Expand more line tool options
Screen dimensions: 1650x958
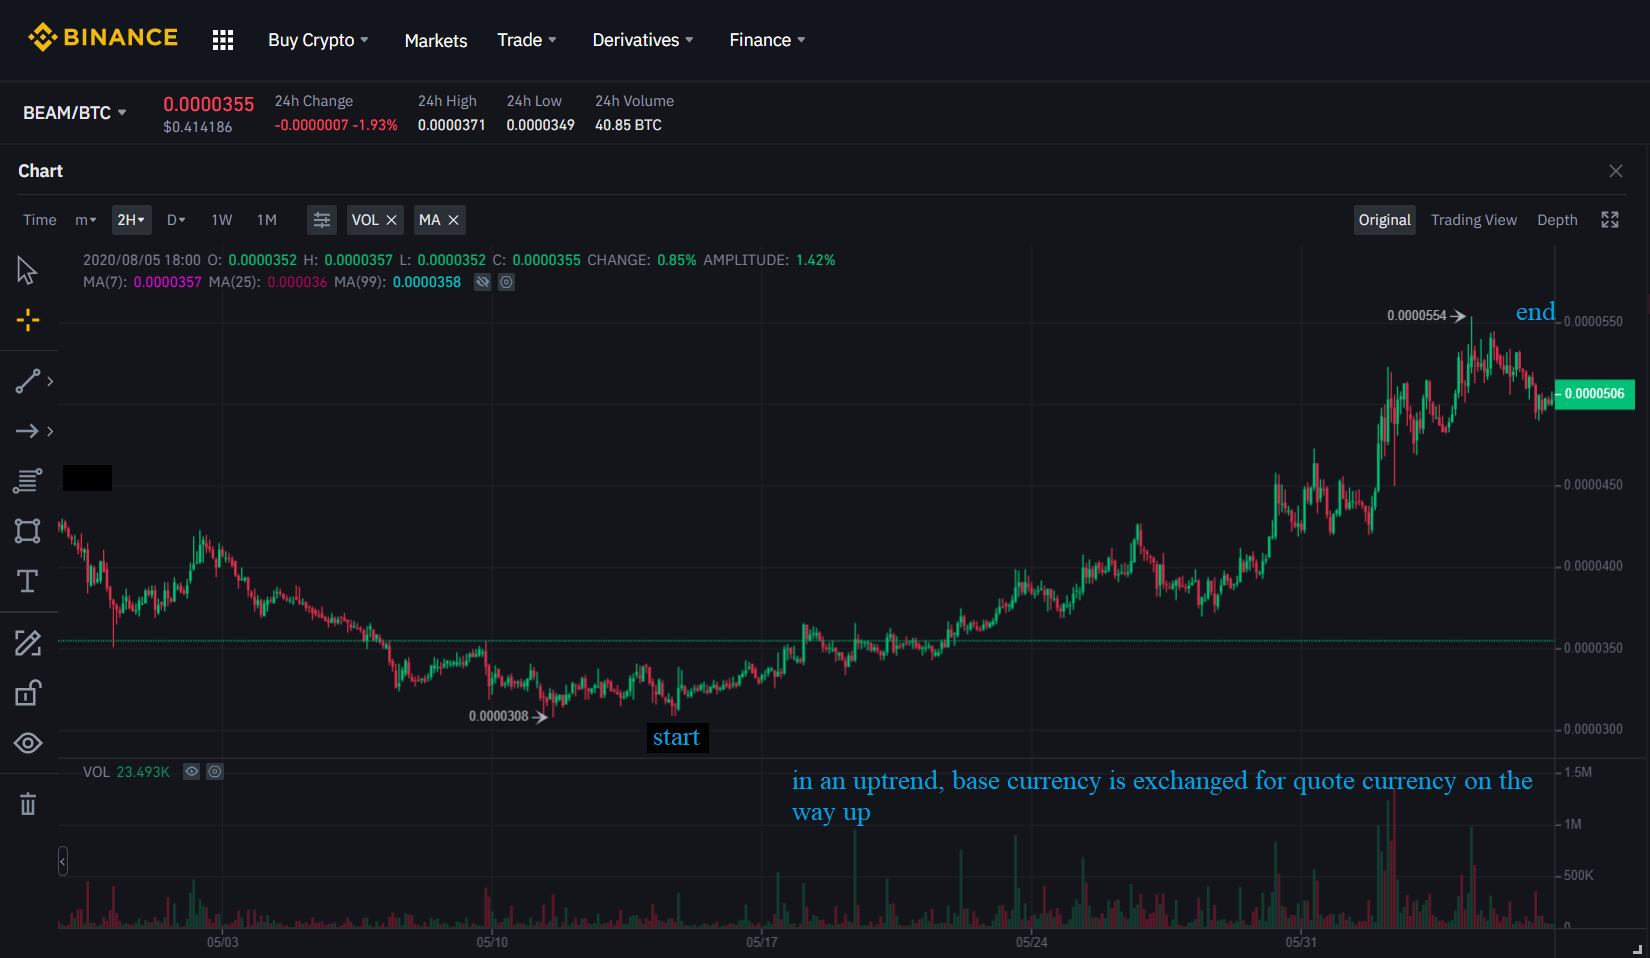50,381
